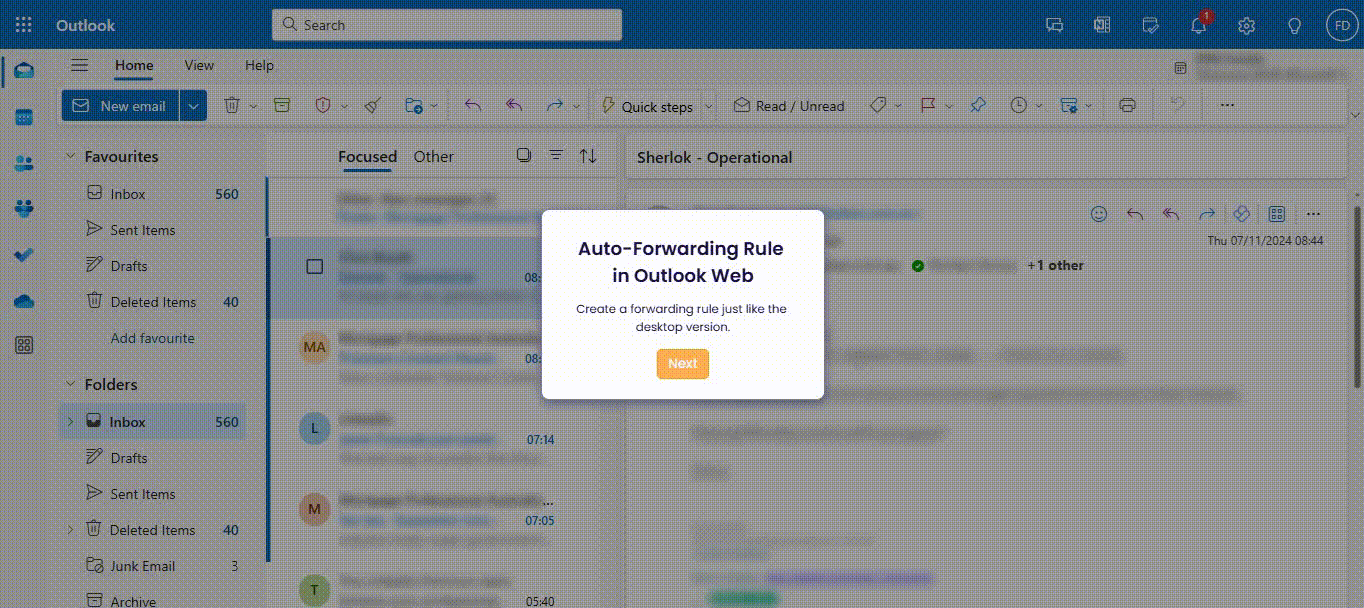The image size is (1364, 608).
Task: Open the FD account manager avatar
Action: (x=1340, y=25)
